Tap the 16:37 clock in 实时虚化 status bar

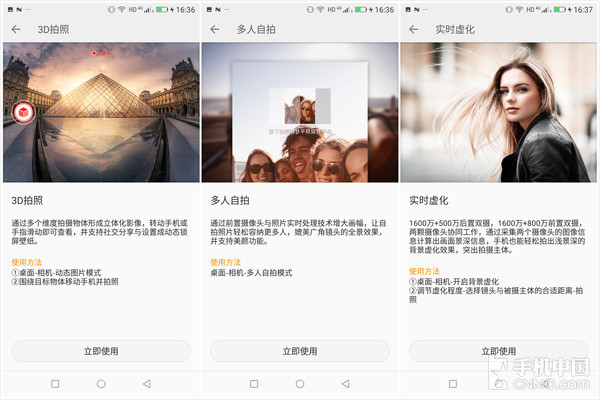tap(583, 10)
